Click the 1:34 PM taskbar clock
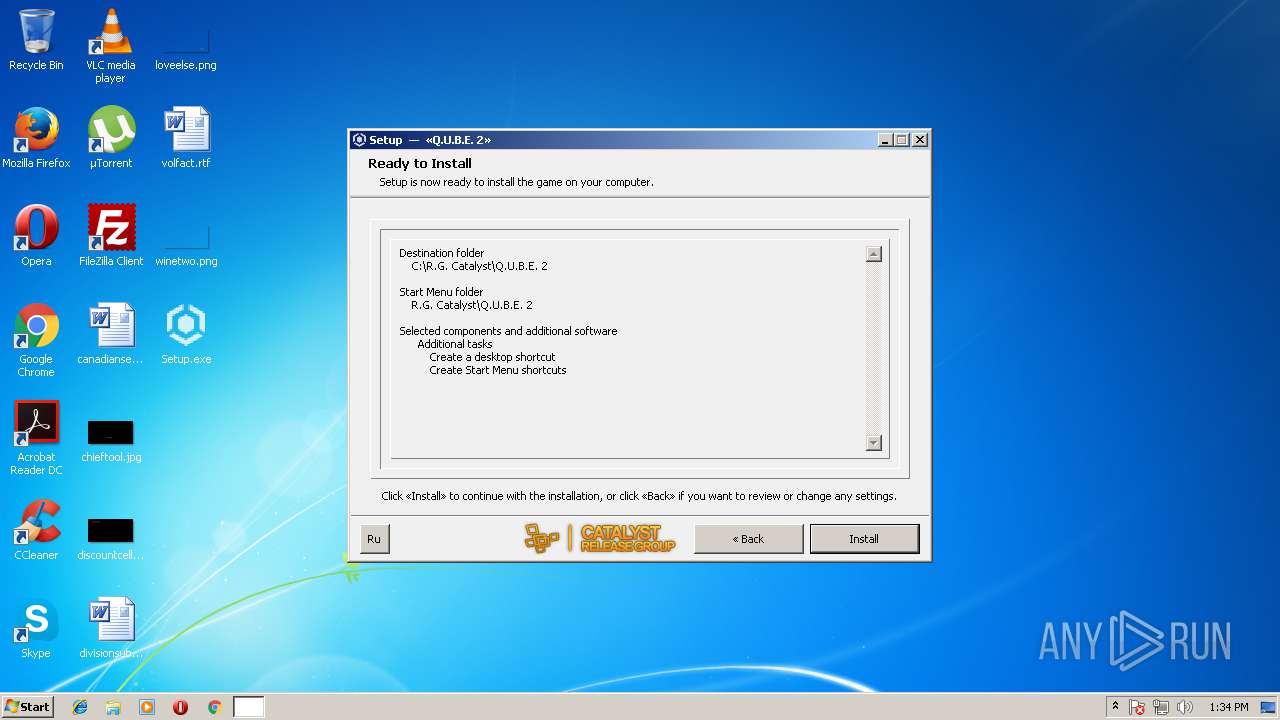The image size is (1280, 720). (x=1228, y=707)
